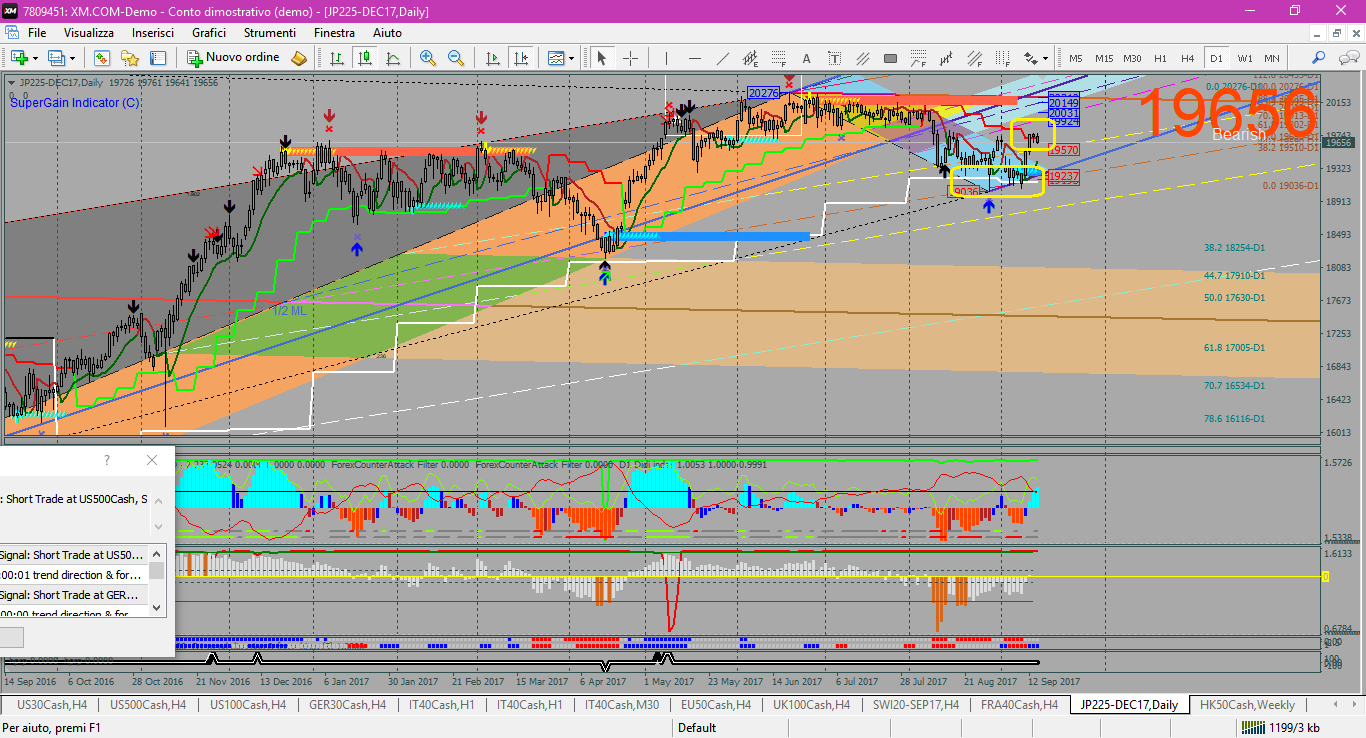
Task: Select '00:01 trend direction & for…' alert row
Action: pos(74,575)
